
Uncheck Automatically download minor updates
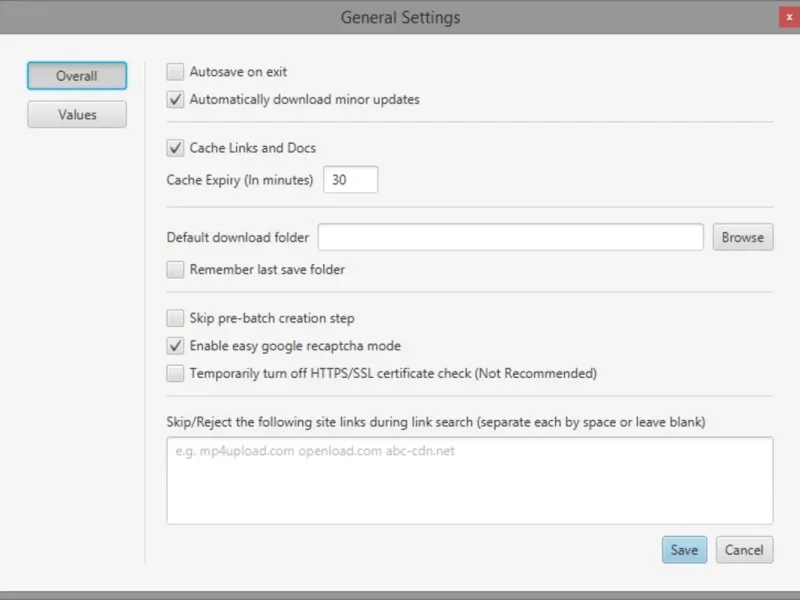pyautogui.click(x=175, y=99)
